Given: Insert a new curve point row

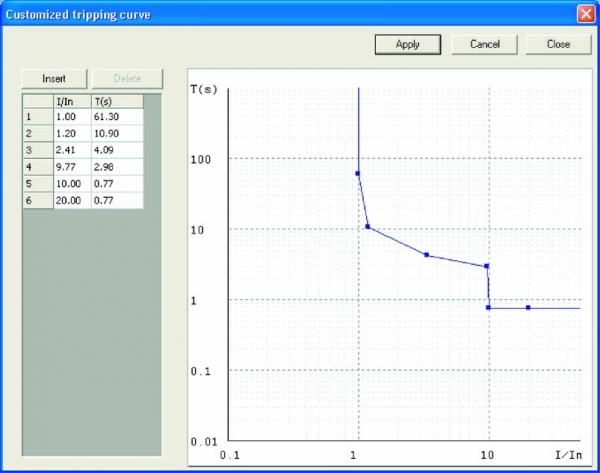Looking at the screenshot, I should click(x=54, y=78).
